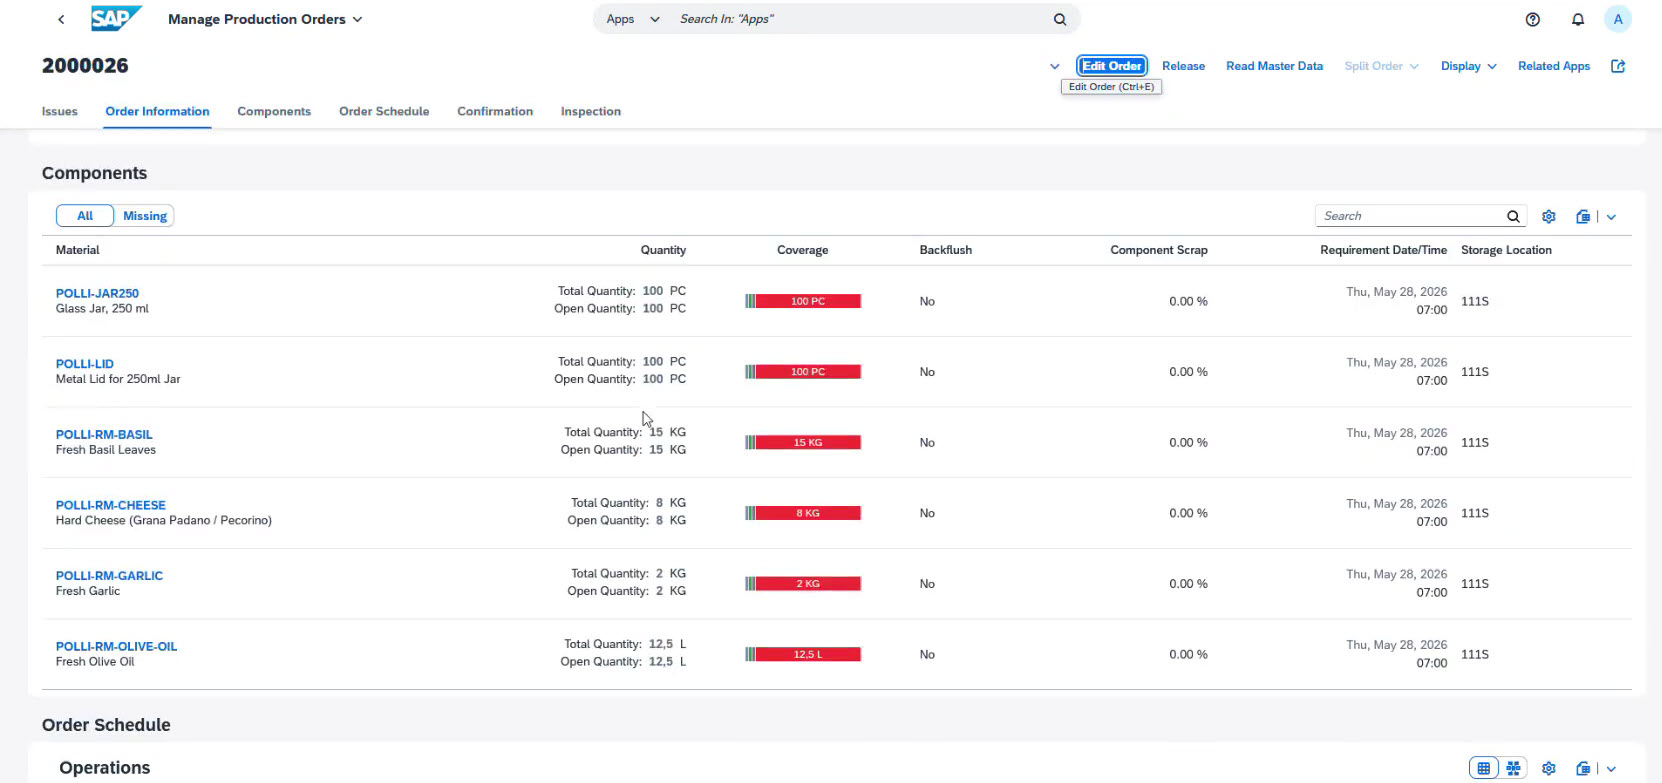Expand the Components export options arrow

(1611, 216)
